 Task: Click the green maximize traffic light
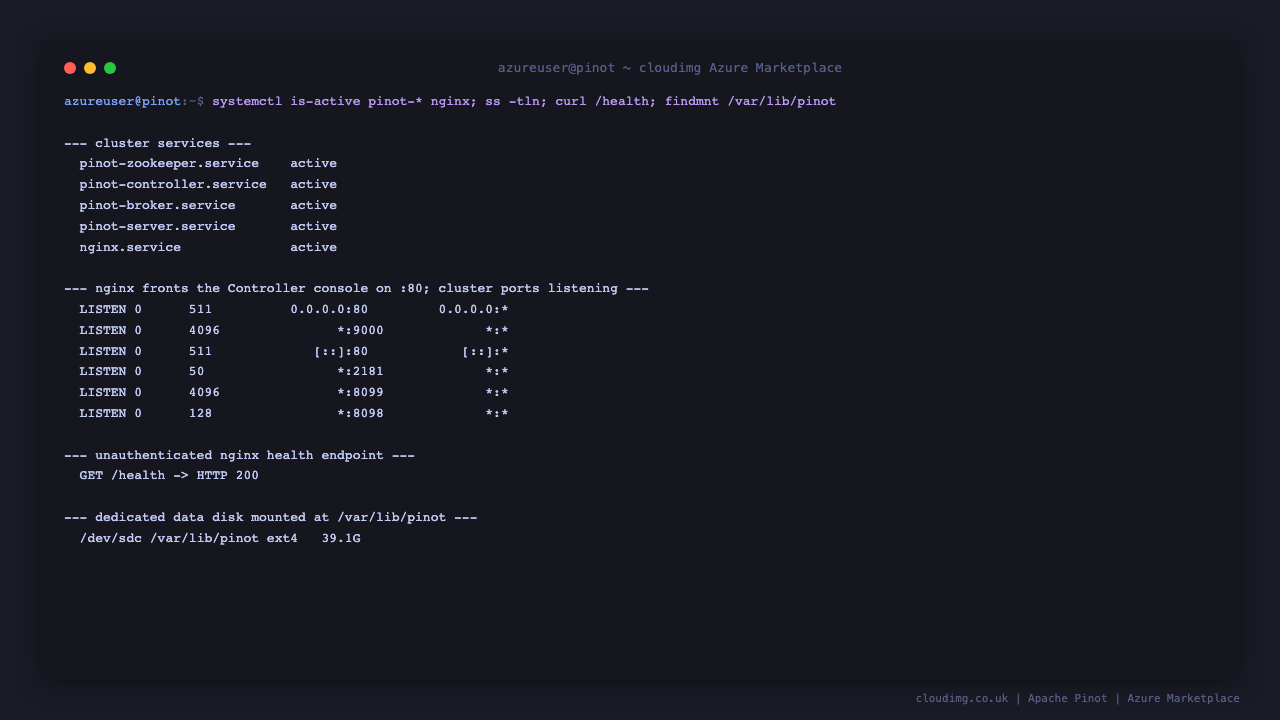click(x=110, y=68)
